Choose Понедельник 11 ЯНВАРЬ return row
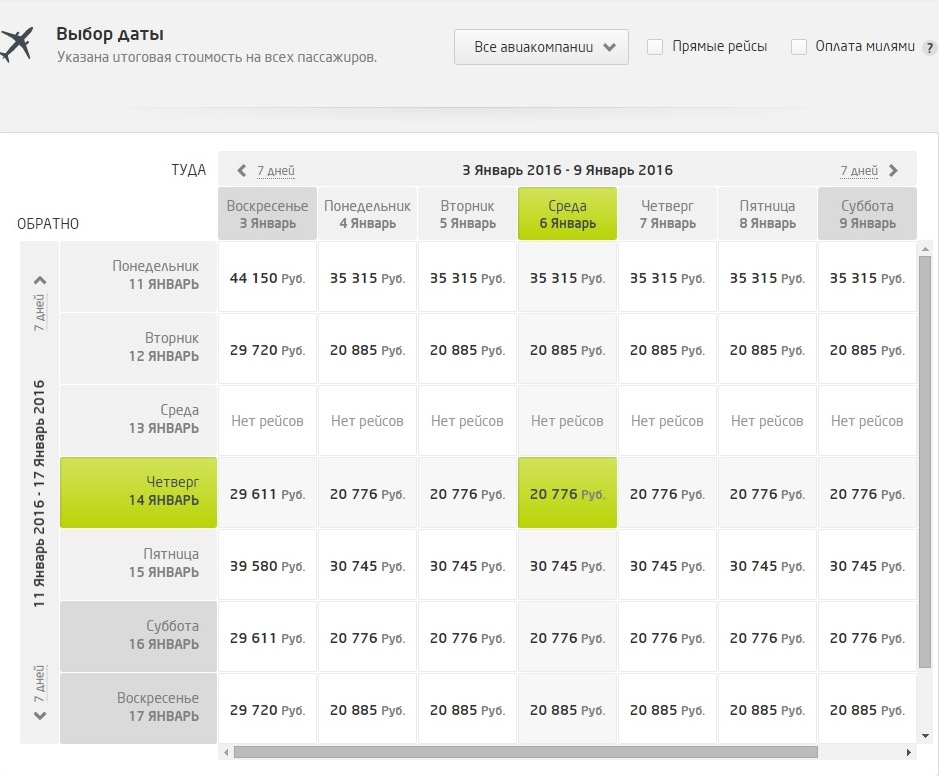This screenshot has width=939, height=776. coord(139,276)
